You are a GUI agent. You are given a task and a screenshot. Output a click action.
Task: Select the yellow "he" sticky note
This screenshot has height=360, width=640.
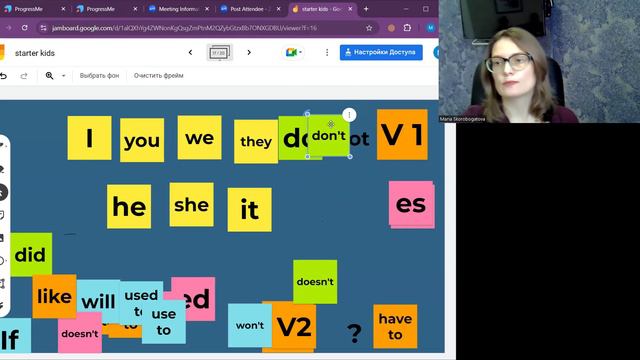coord(129,206)
